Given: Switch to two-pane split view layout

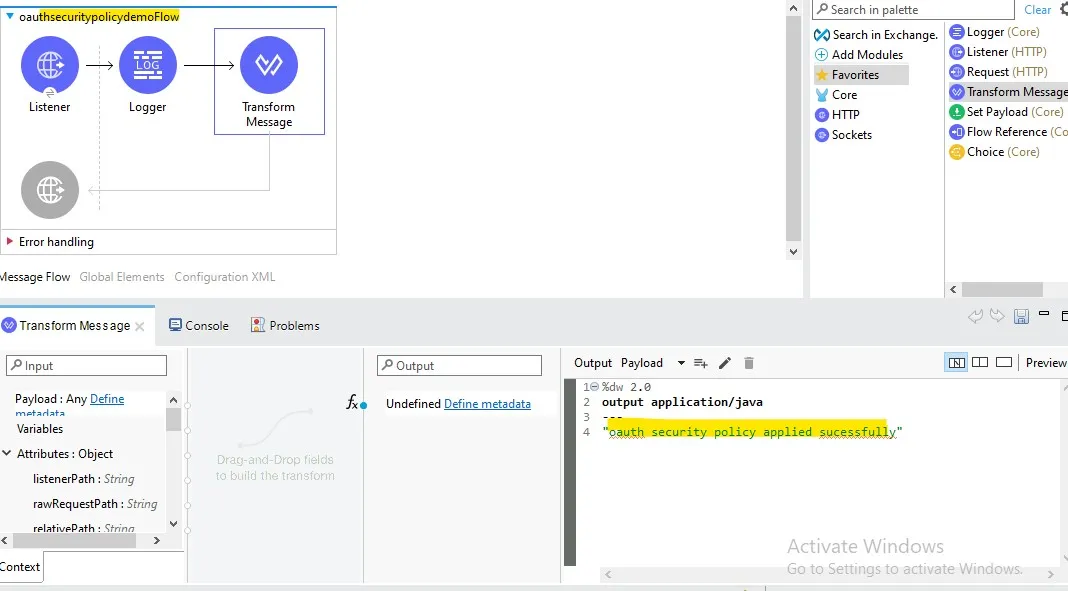Looking at the screenshot, I should [x=980, y=362].
